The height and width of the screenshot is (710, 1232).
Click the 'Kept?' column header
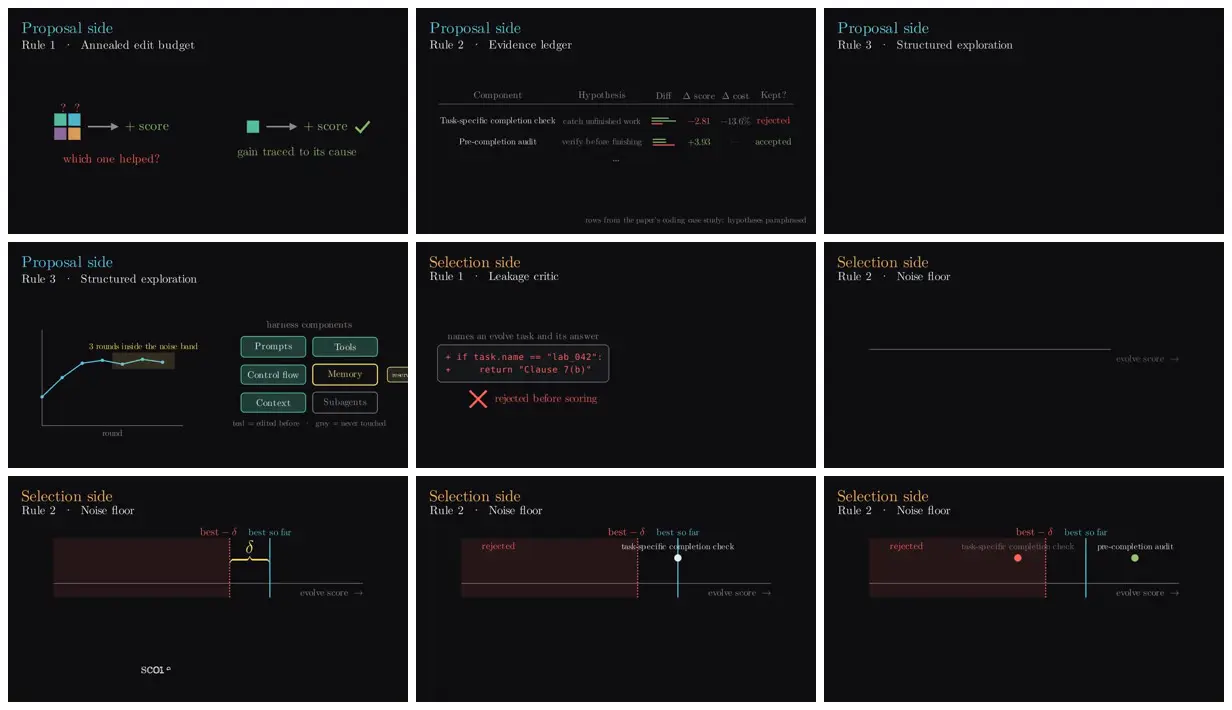[773, 96]
